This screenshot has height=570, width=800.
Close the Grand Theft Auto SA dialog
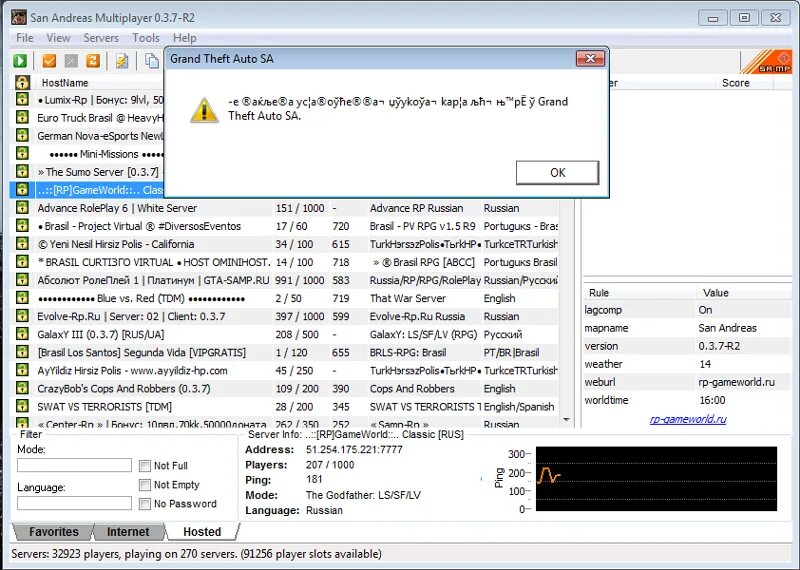pos(590,59)
